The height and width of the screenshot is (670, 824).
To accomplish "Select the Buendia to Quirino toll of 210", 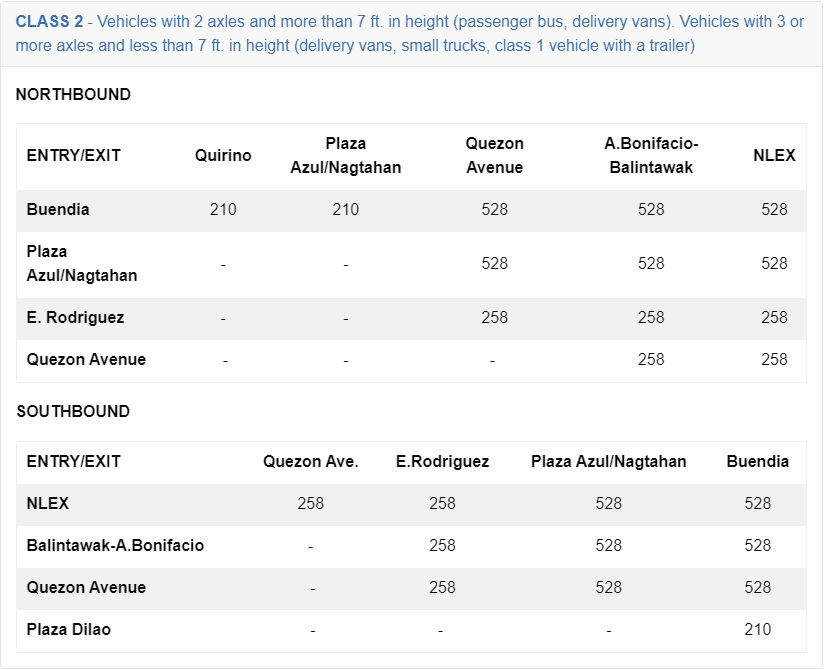I will (x=223, y=209).
